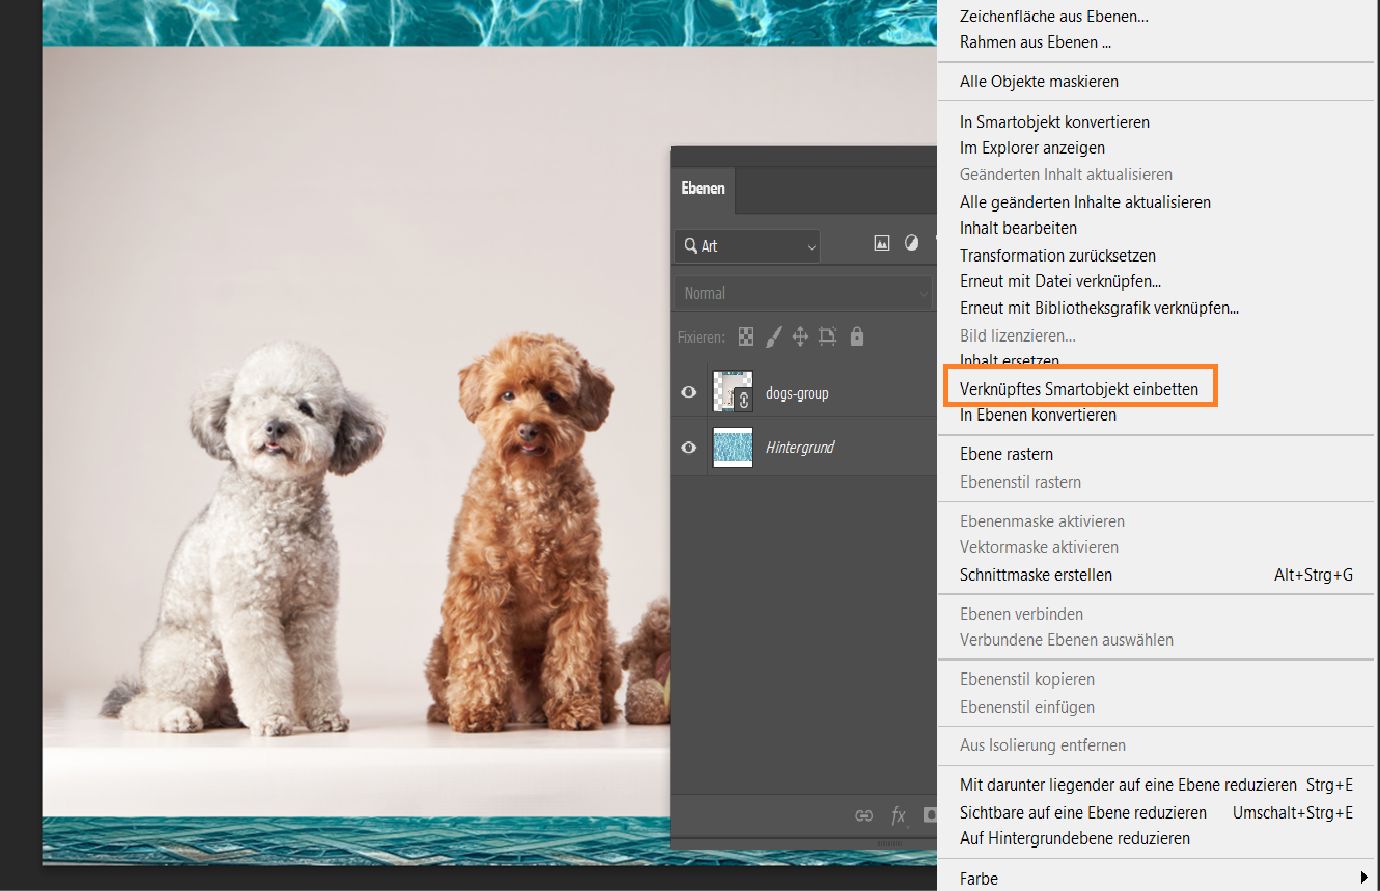Image resolution: width=1380 pixels, height=891 pixels.
Task: Click the Ebenenmaske aktivieren entry
Action: coord(1042,521)
